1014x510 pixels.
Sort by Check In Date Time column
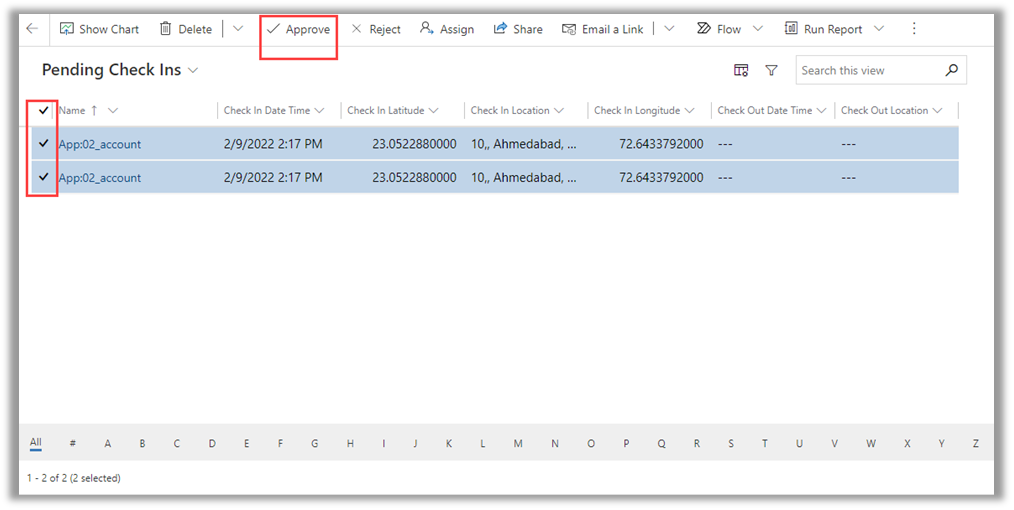[x=267, y=110]
